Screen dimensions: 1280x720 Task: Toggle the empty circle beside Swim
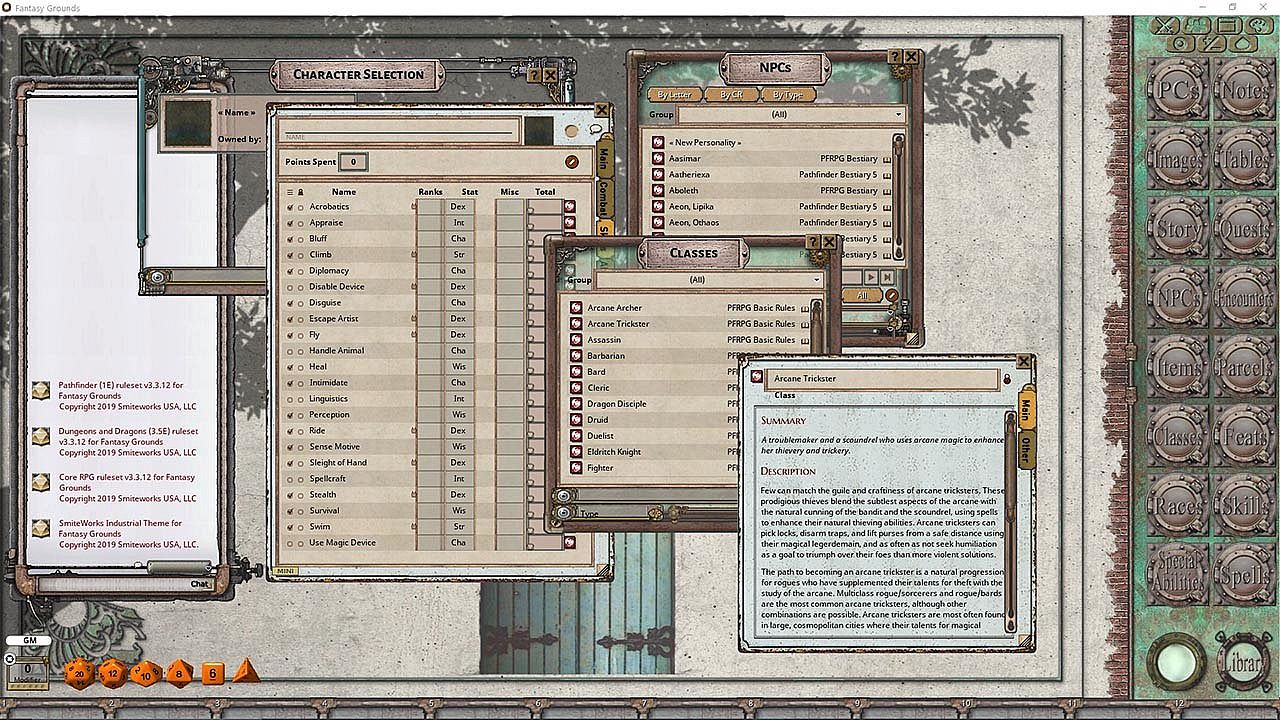pos(301,527)
